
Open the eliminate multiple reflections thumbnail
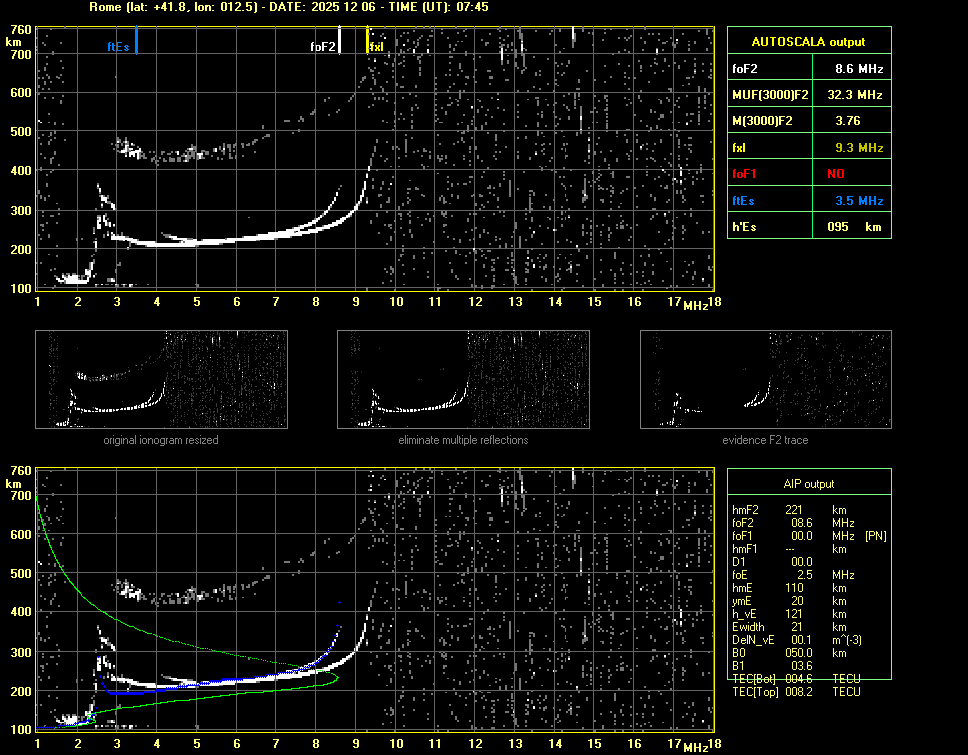click(x=463, y=381)
